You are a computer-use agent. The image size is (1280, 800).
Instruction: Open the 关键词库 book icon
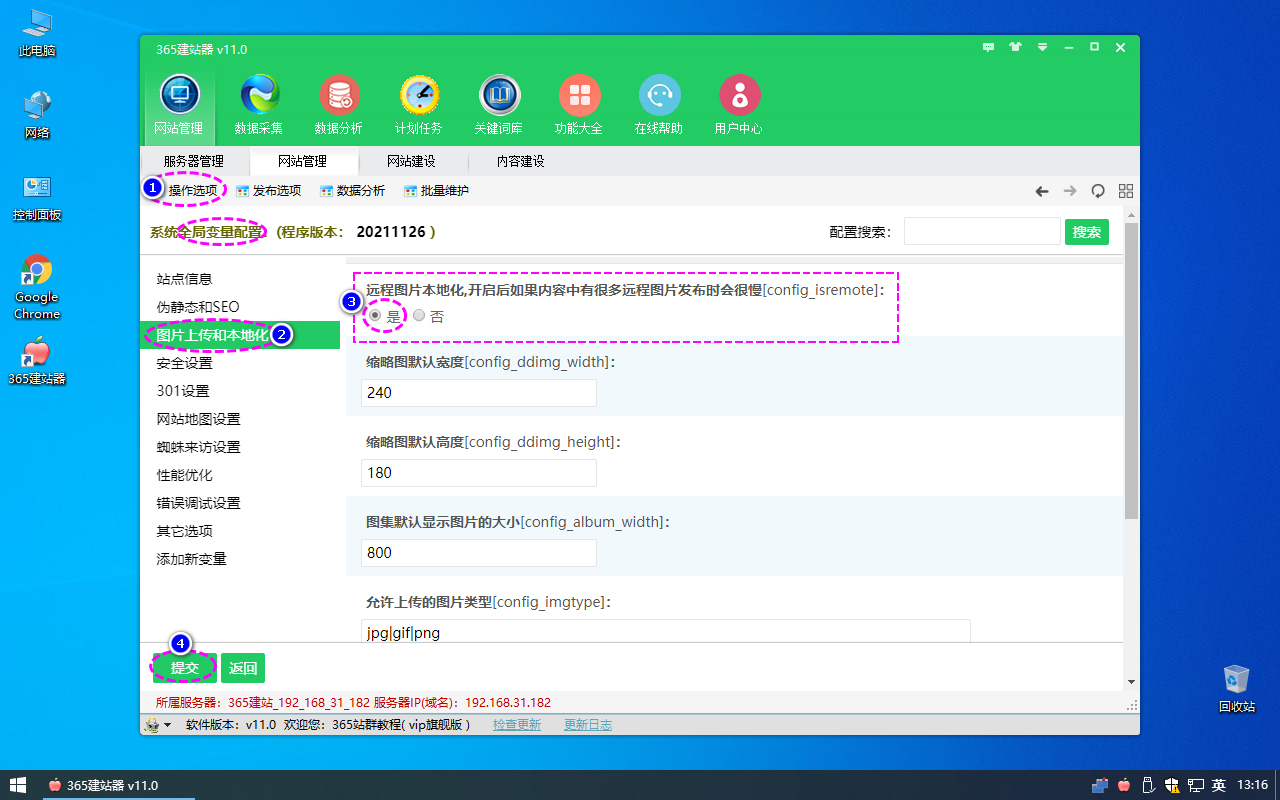click(499, 105)
